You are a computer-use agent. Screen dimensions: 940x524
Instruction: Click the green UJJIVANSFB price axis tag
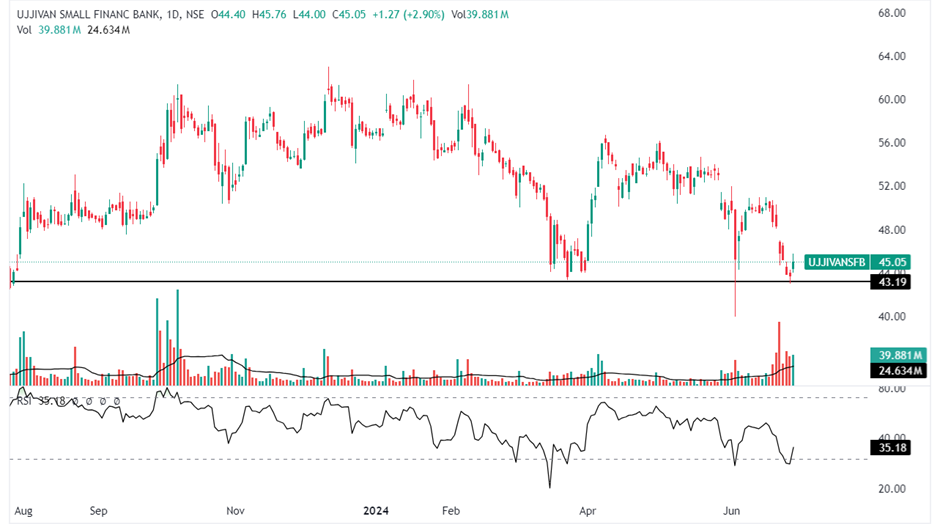pyautogui.click(x=835, y=262)
